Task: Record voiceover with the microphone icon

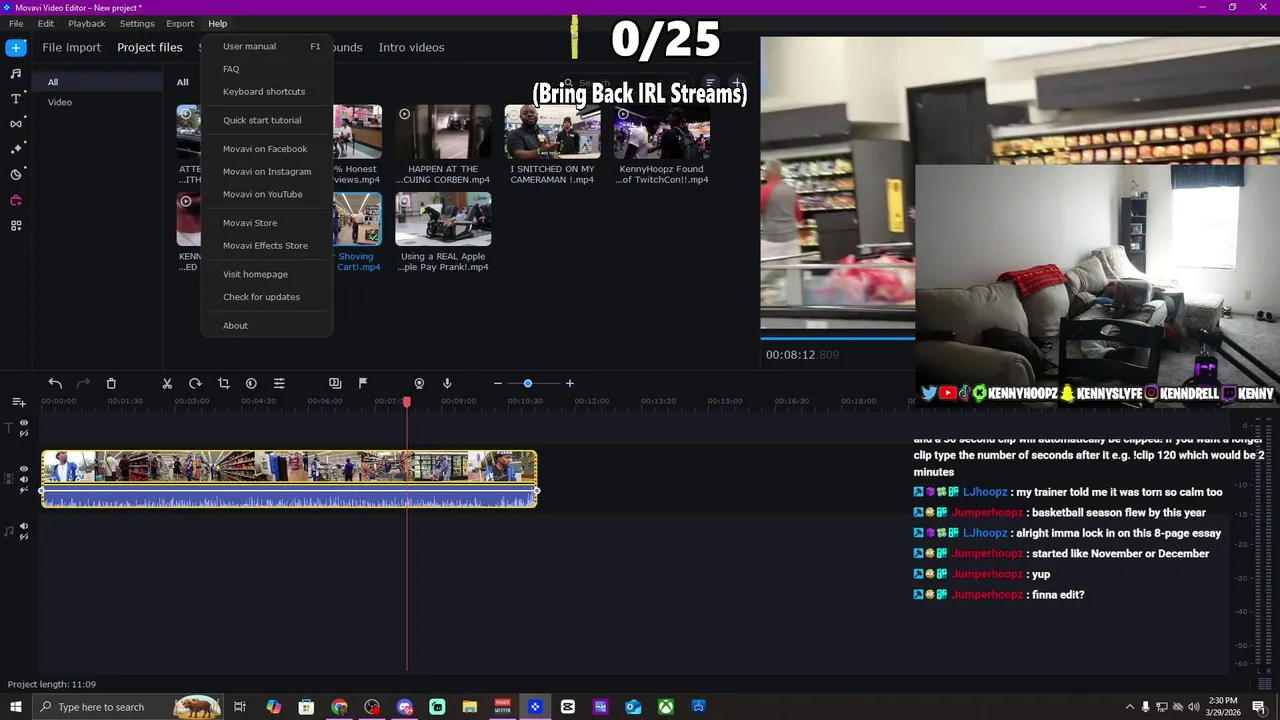Action: (x=447, y=383)
